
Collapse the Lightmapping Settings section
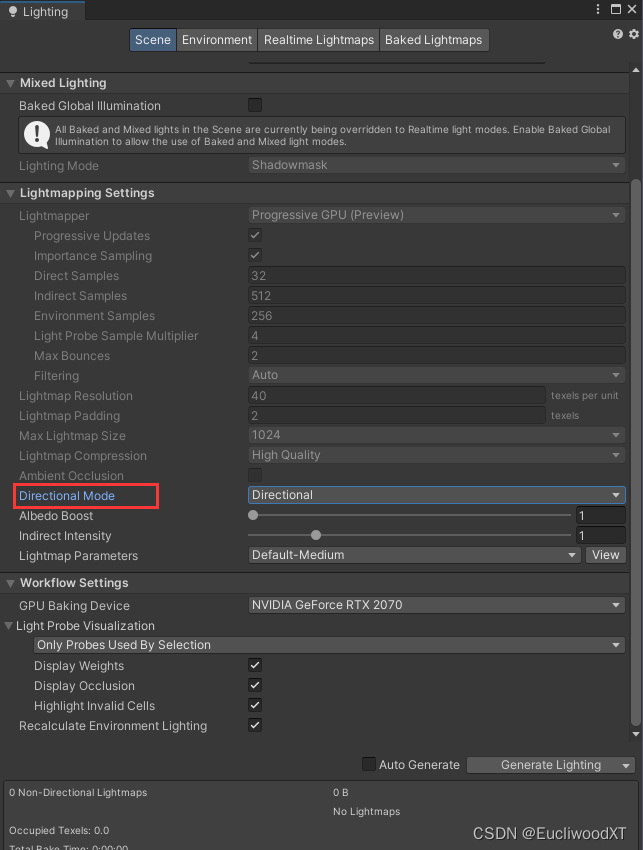tap(10, 194)
